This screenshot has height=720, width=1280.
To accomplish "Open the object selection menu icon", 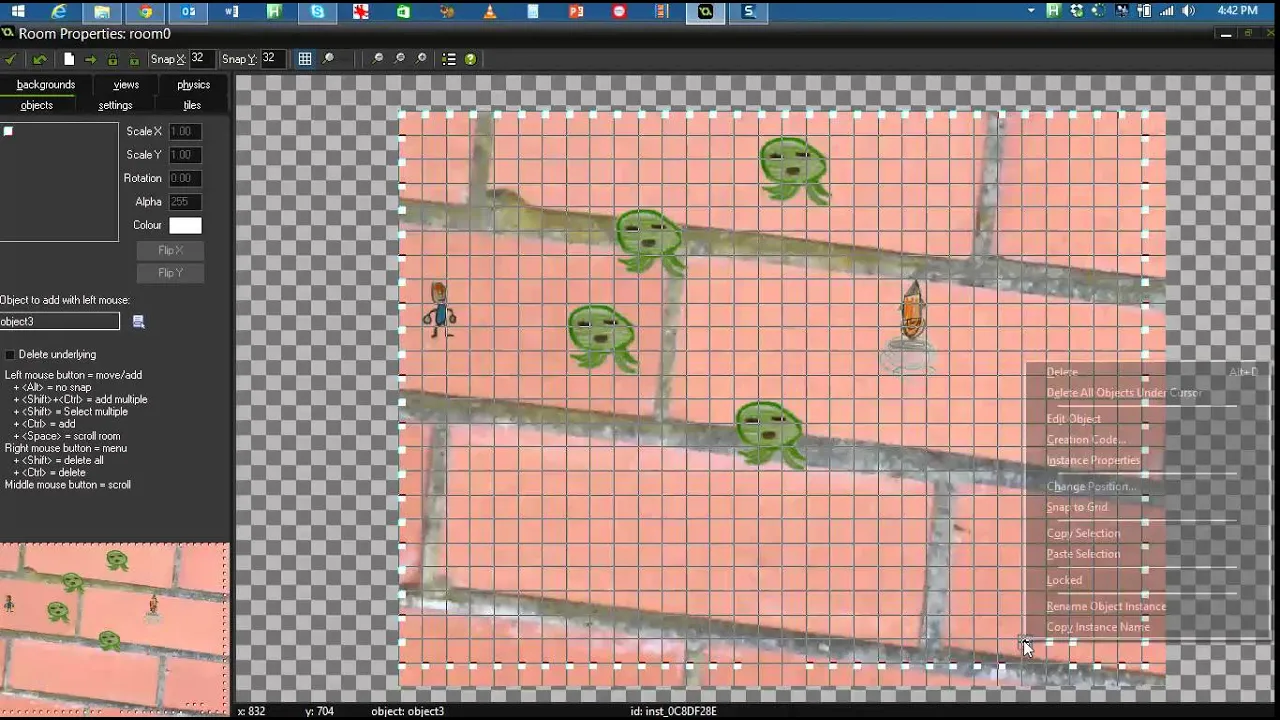I will coord(139,321).
